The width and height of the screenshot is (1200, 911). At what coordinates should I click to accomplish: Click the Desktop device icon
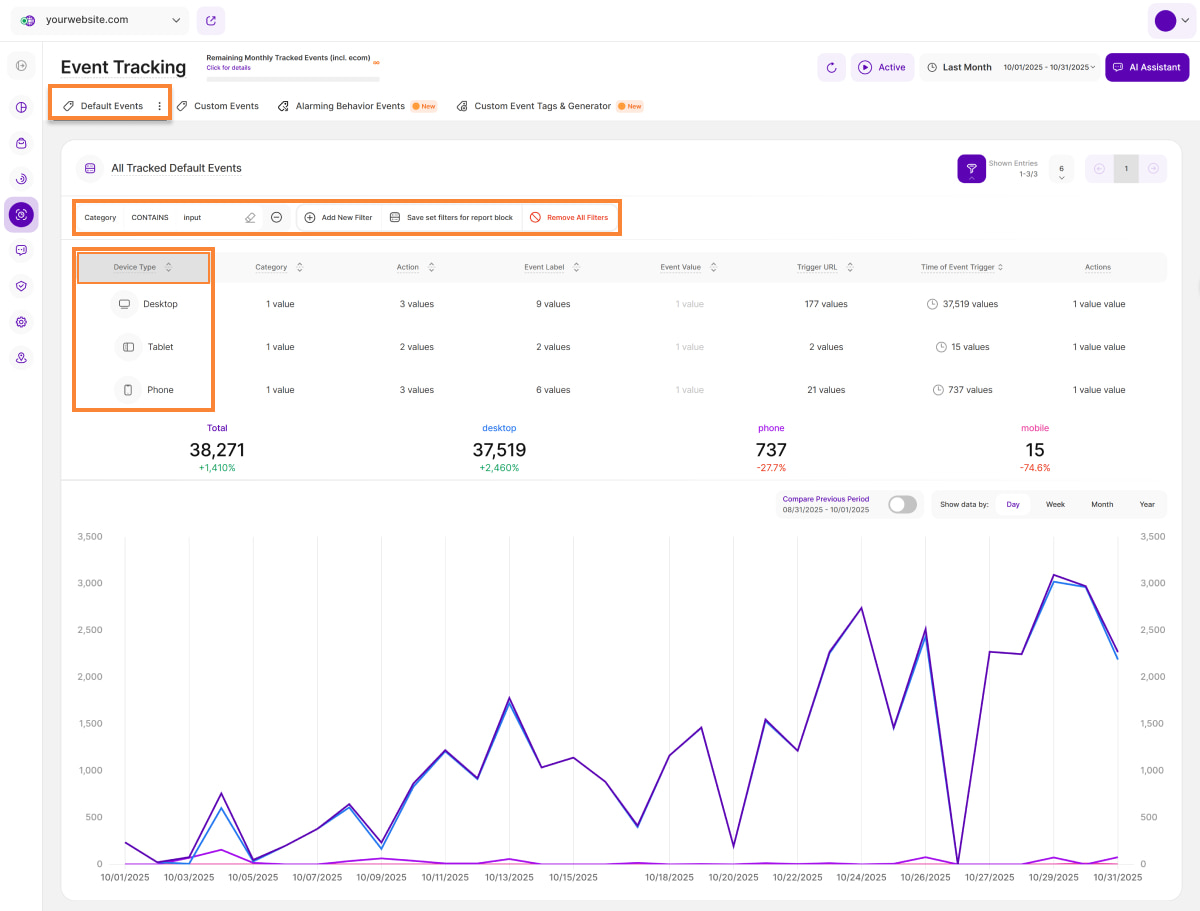125,304
